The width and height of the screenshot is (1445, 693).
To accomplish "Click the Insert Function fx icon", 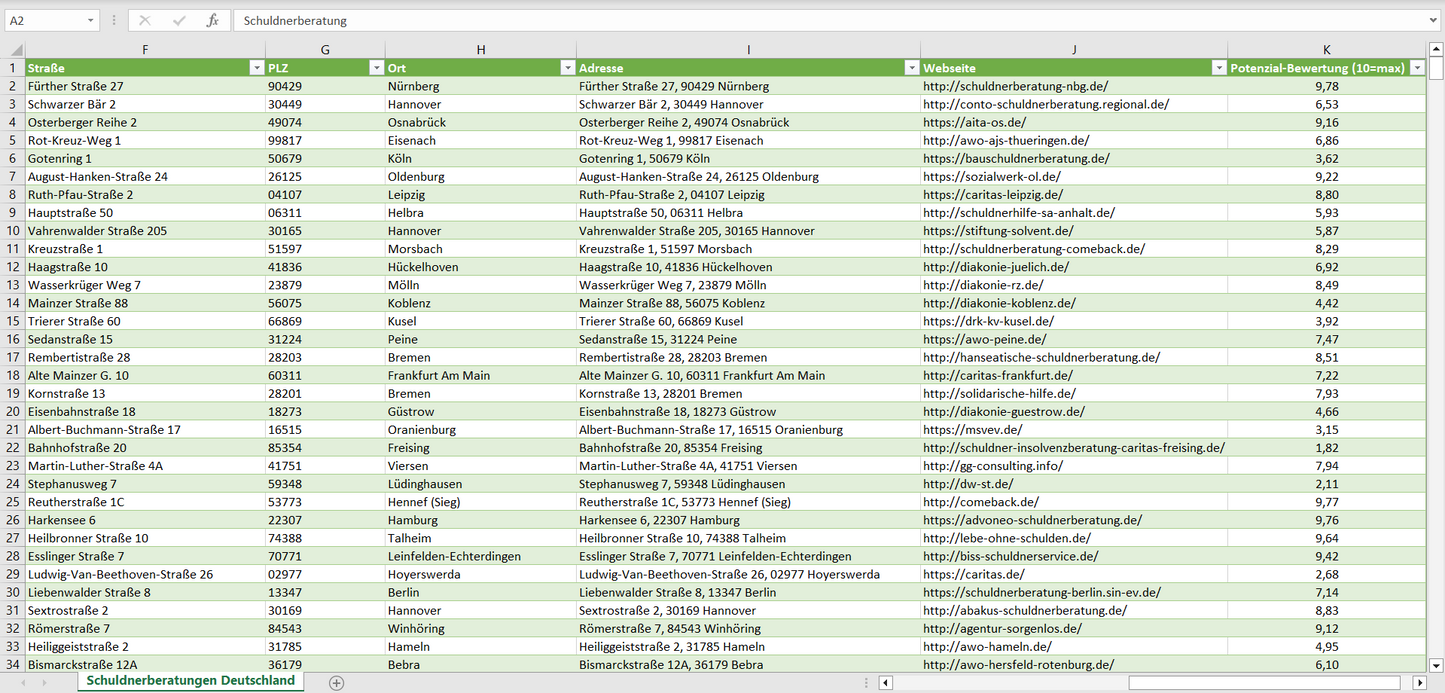I will [212, 20].
